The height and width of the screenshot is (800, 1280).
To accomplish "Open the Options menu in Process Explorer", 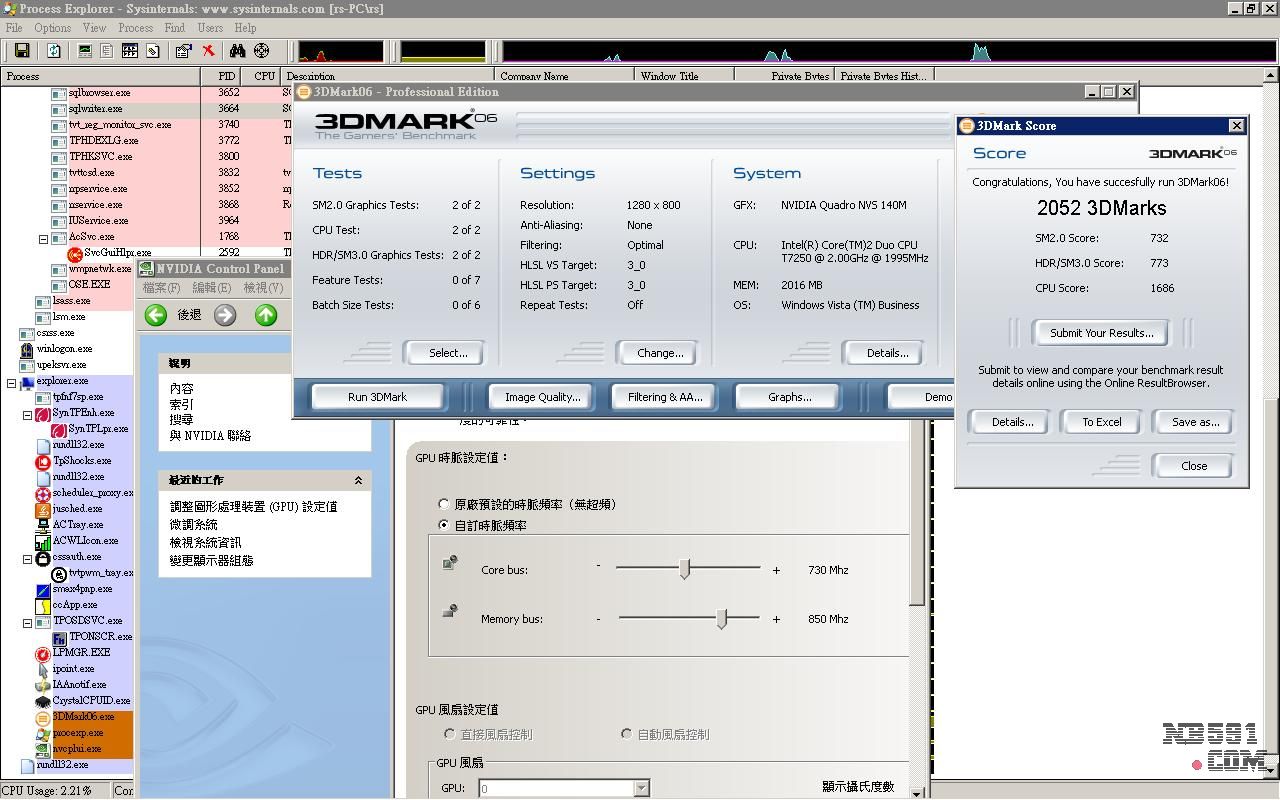I will 52,28.
